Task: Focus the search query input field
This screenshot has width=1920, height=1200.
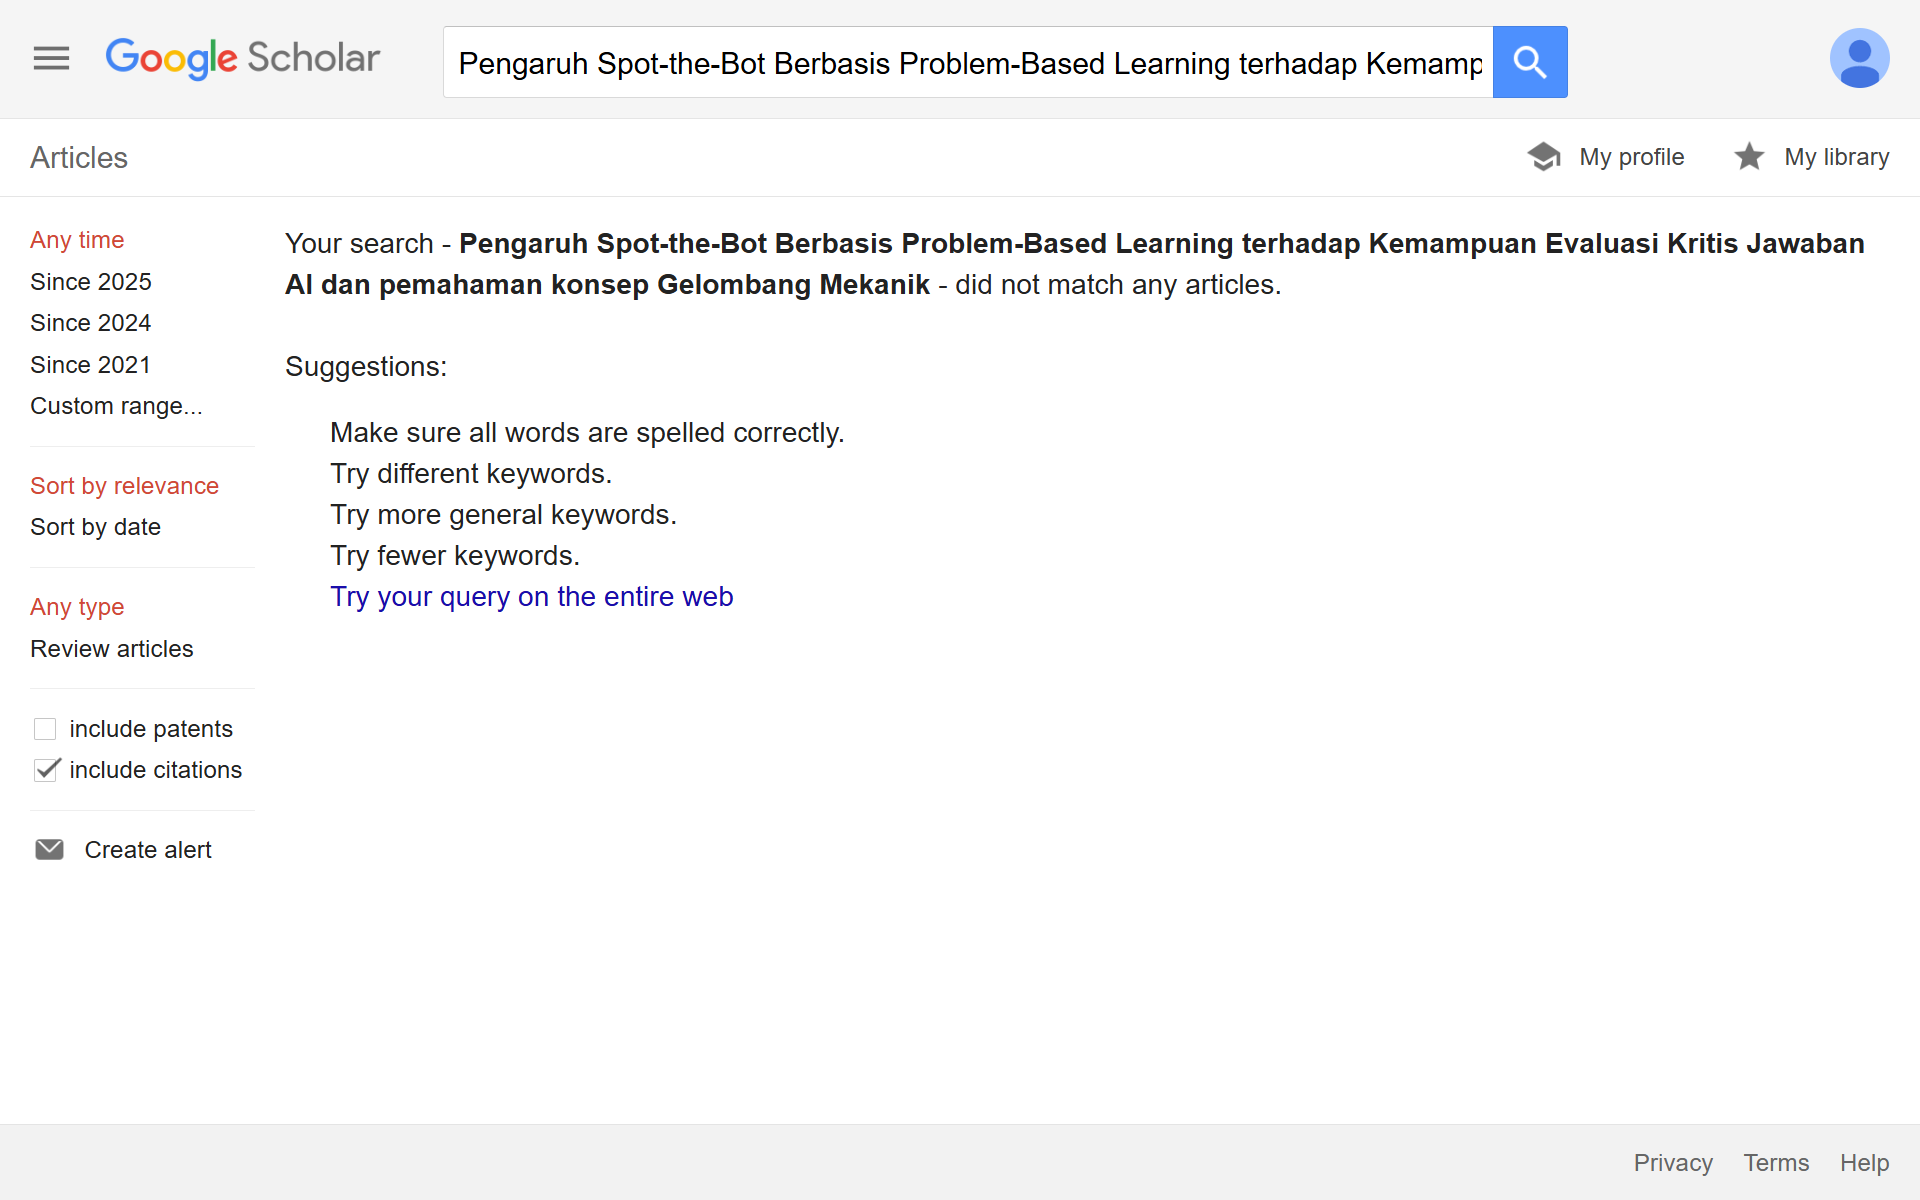Action: [x=968, y=63]
